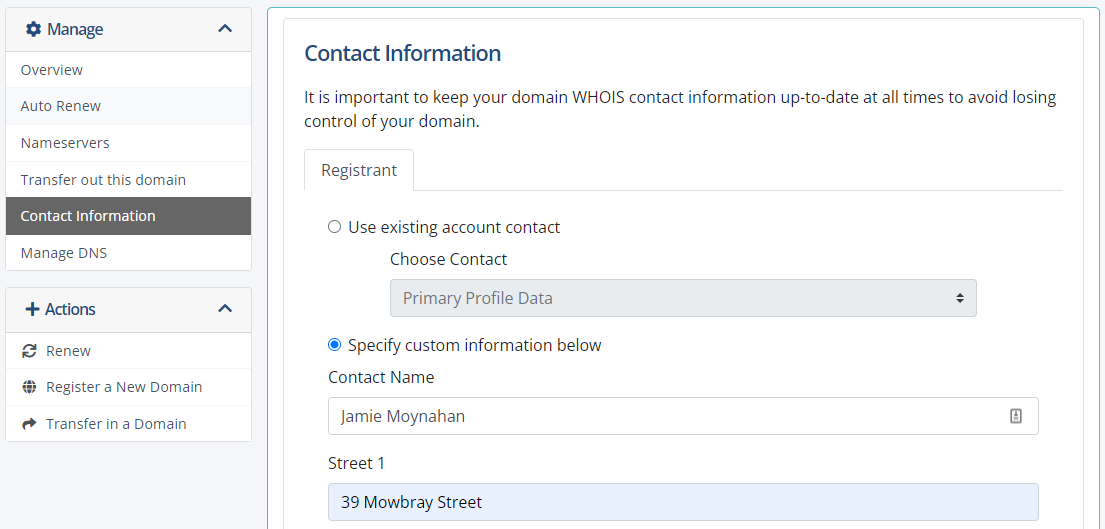Screen dimensions: 1105x529
Task: Collapse the Manage panel chevron
Action: click(x=225, y=29)
